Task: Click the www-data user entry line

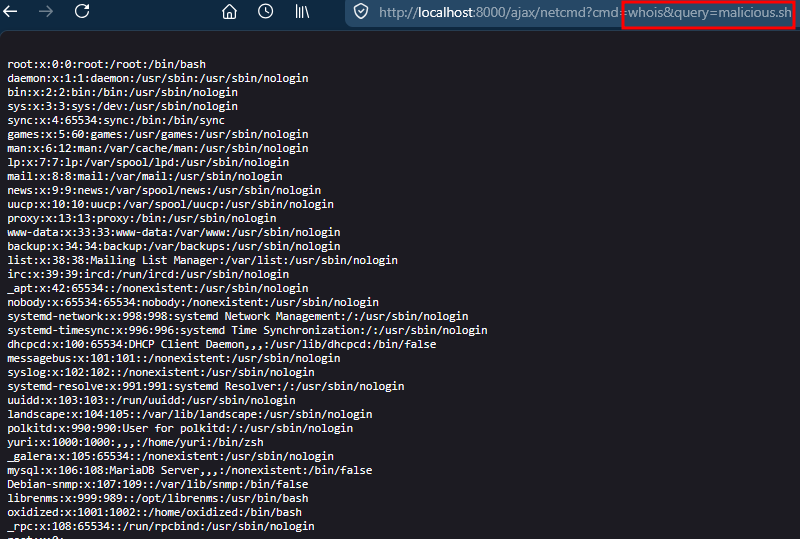Action: click(173, 232)
